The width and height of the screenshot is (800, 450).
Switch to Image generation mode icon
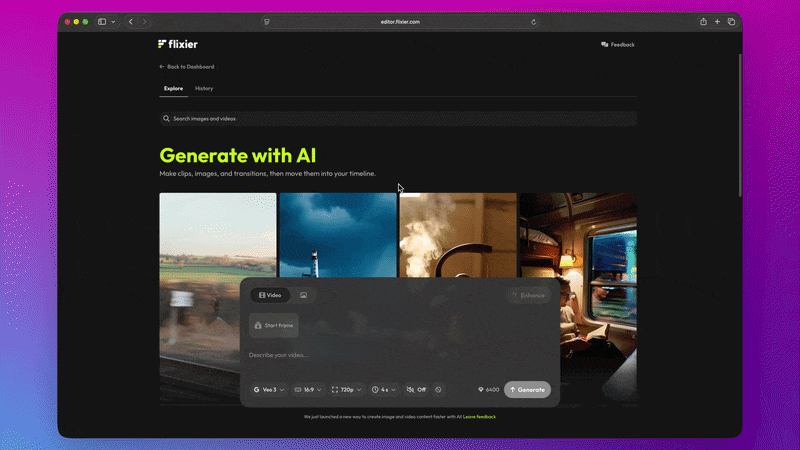[x=303, y=295]
